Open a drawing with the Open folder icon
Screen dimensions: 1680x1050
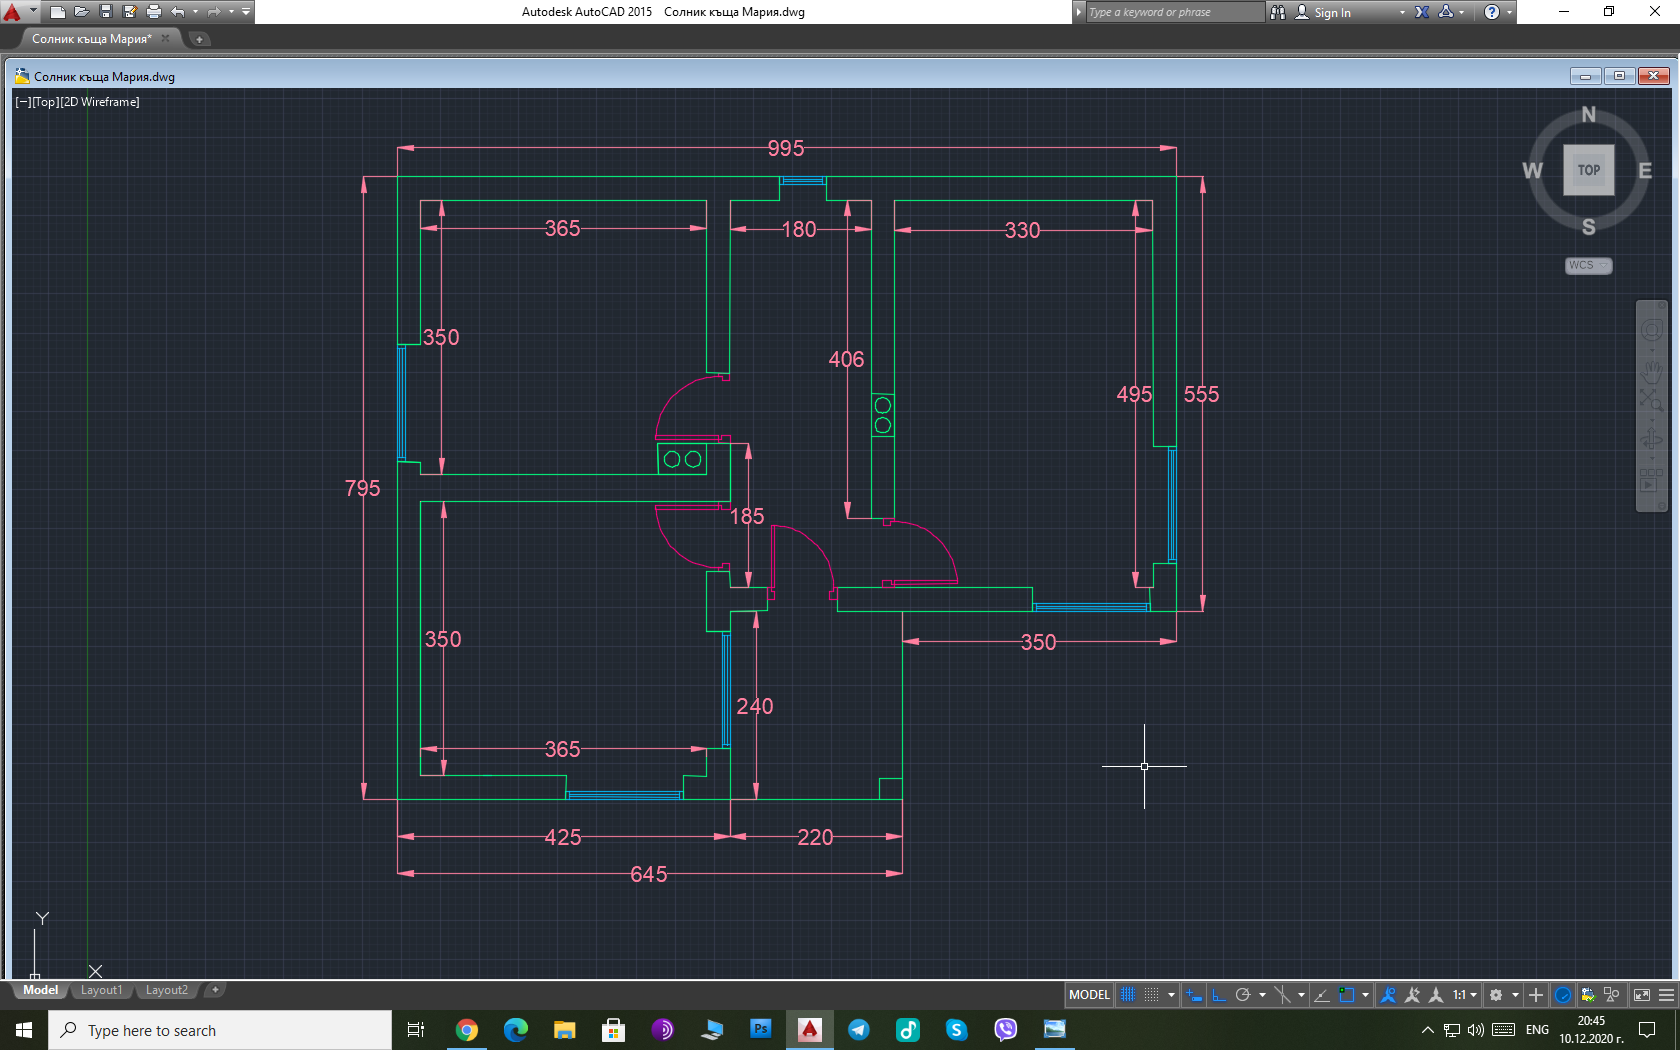(82, 12)
